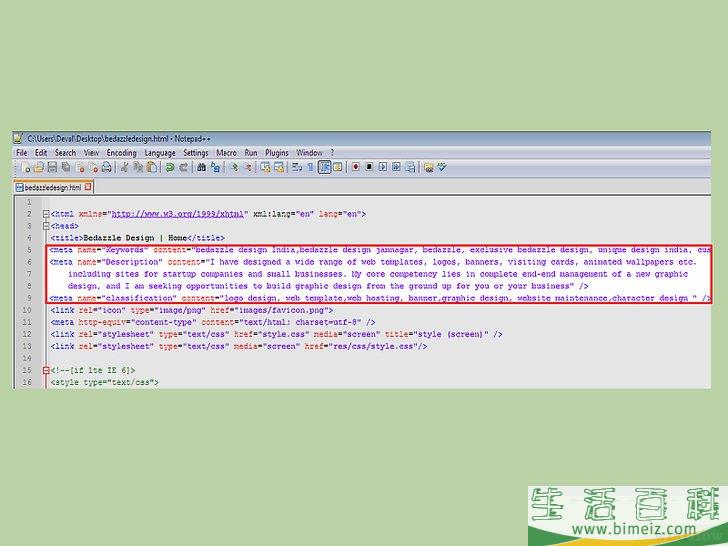Collapse the red fold marker on line 15

(x=46, y=370)
